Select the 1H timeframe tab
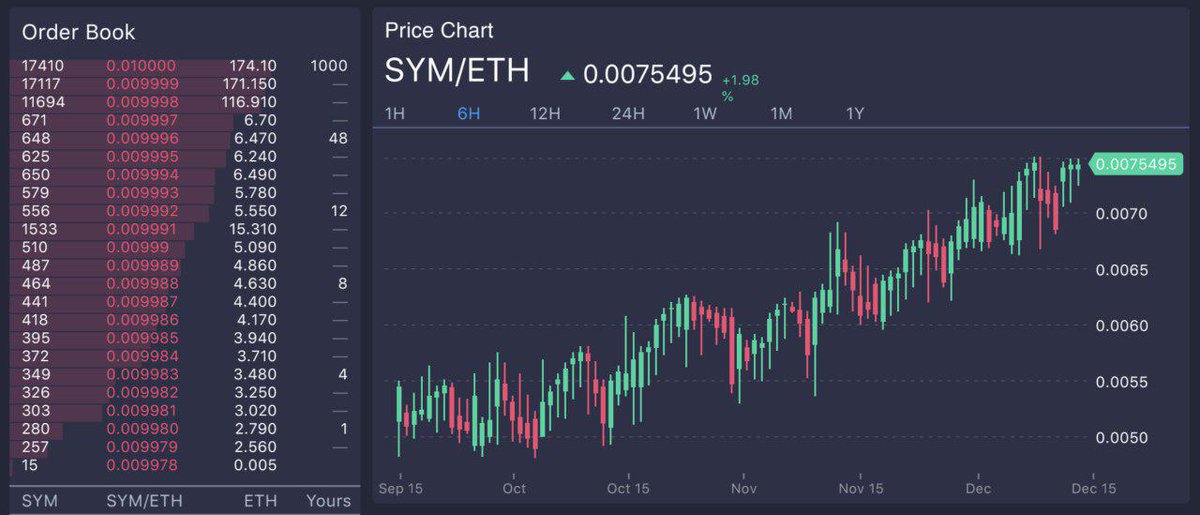 click(395, 113)
